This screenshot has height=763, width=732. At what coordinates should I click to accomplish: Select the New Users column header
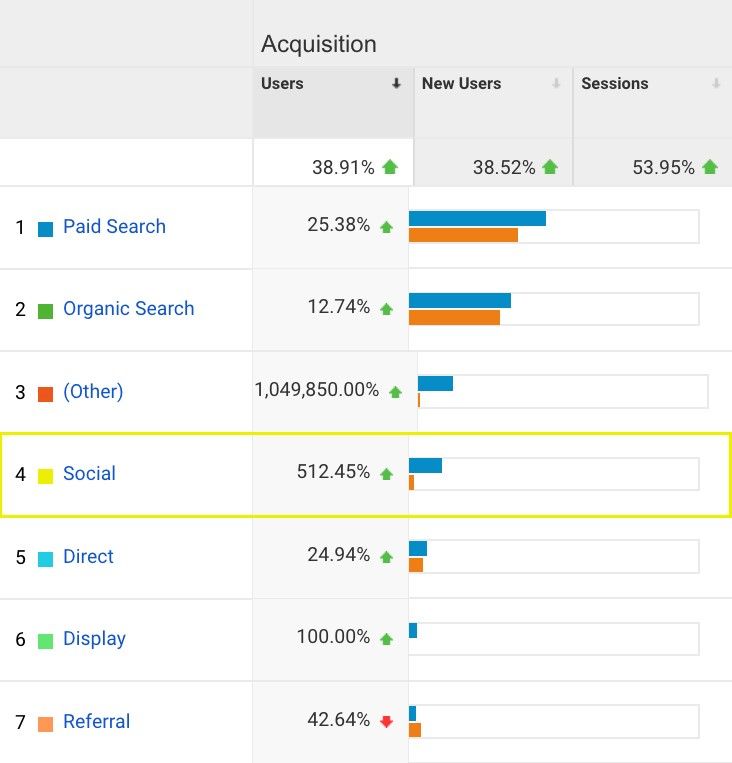click(x=461, y=84)
